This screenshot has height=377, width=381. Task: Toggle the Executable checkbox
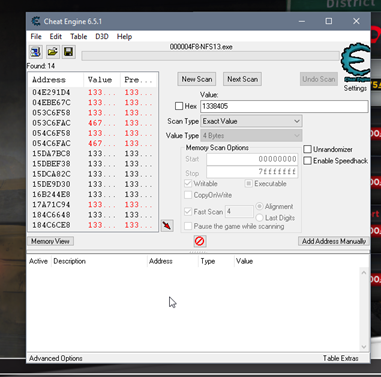249,184
